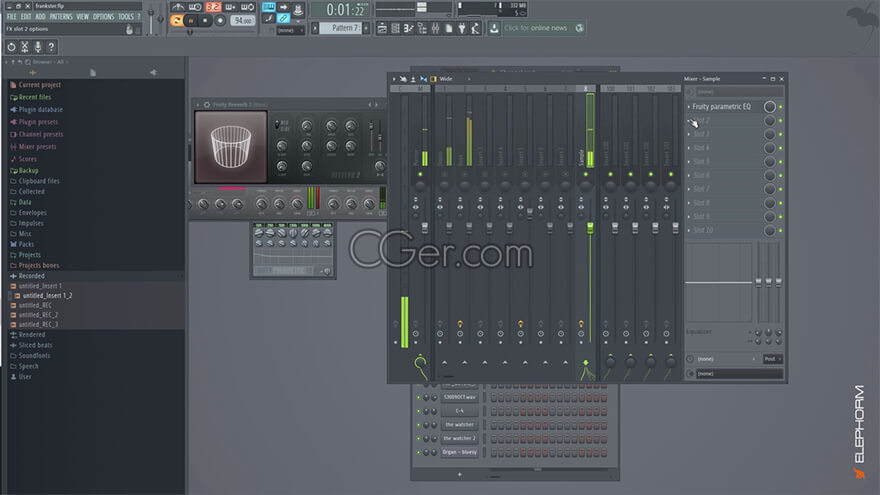Expand the Fruity parametric EQ slot arrow

point(689,107)
